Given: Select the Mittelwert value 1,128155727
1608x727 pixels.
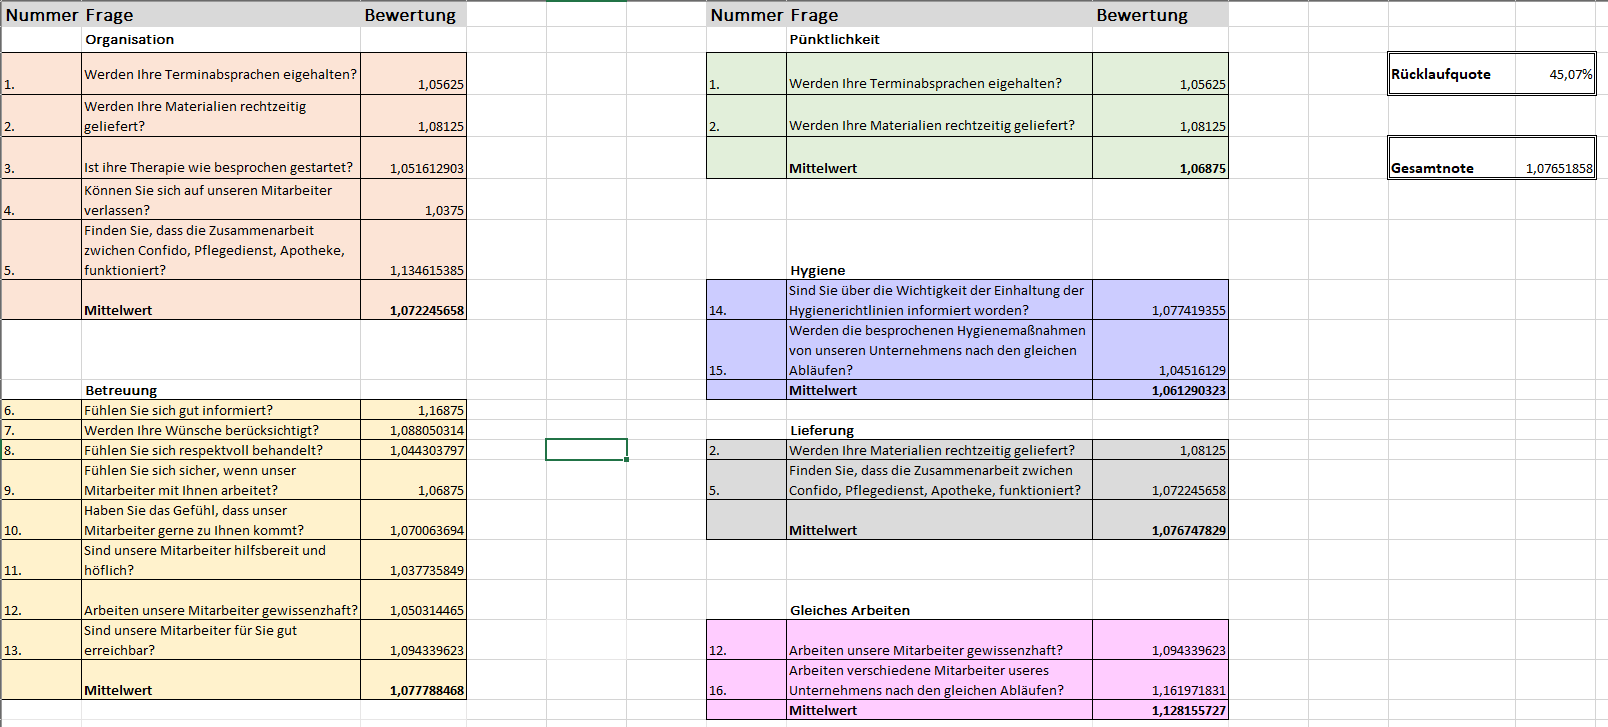Looking at the screenshot, I should 1160,710.
